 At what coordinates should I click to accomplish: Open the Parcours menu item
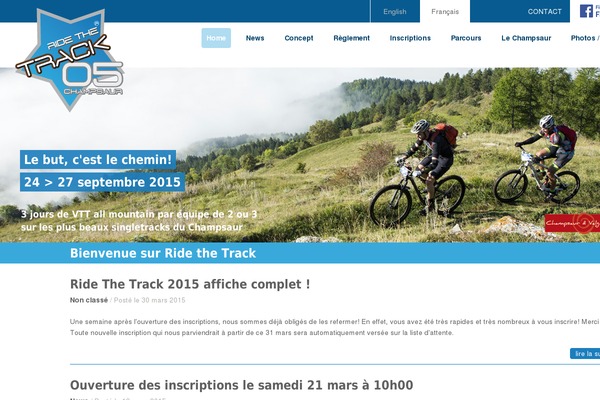pyautogui.click(x=466, y=38)
